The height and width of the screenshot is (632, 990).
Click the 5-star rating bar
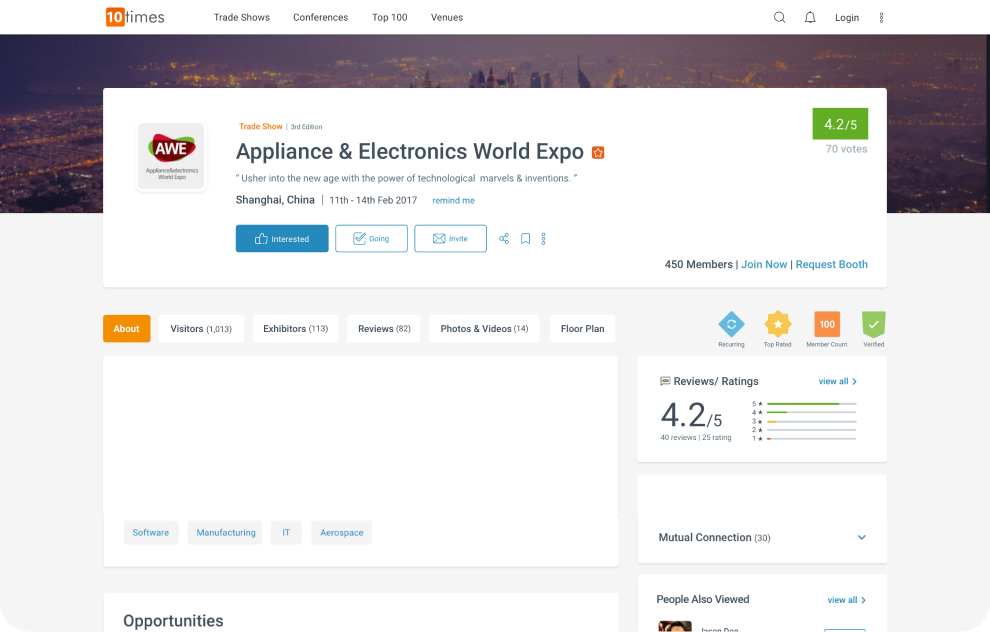(x=812, y=403)
